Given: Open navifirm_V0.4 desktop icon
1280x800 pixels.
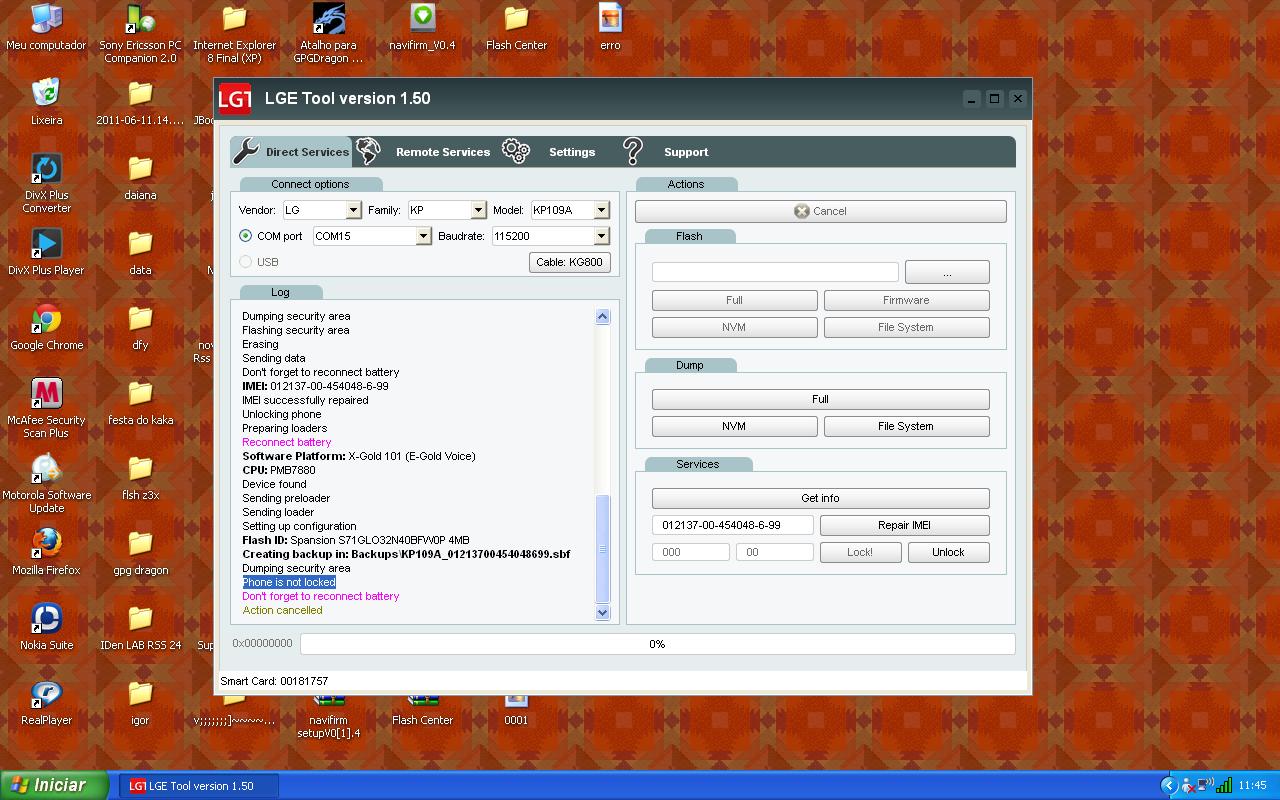Looking at the screenshot, I should [422, 27].
